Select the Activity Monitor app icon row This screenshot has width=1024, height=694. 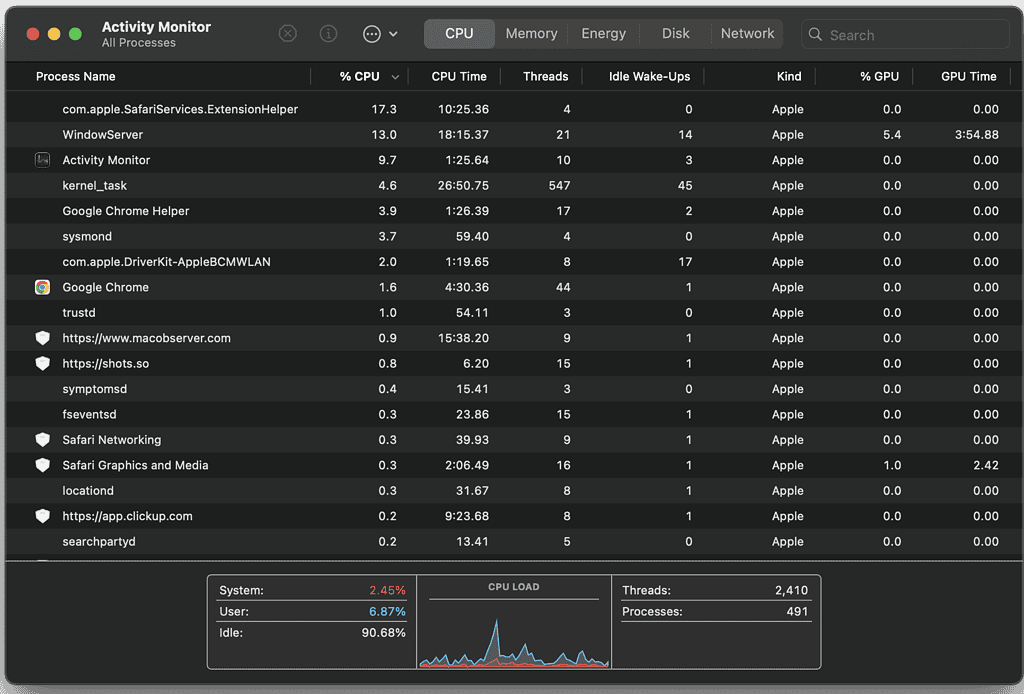[42, 160]
